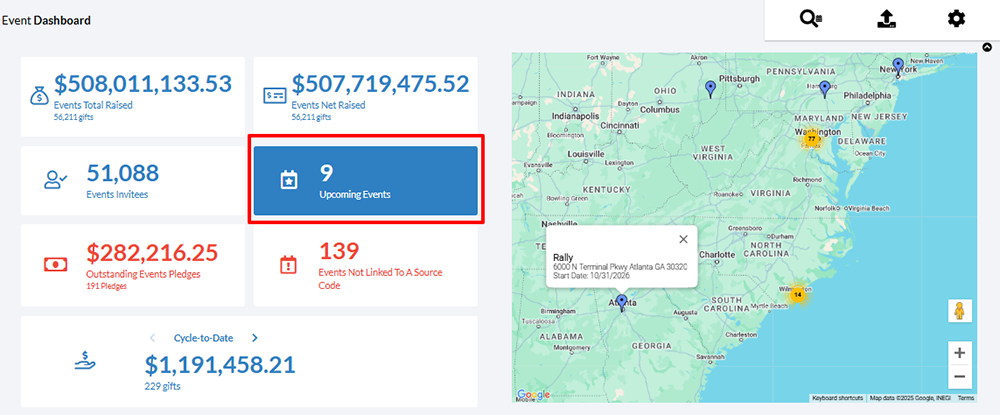Open the $508,011,133.53 Events Total Raised card

[133, 96]
